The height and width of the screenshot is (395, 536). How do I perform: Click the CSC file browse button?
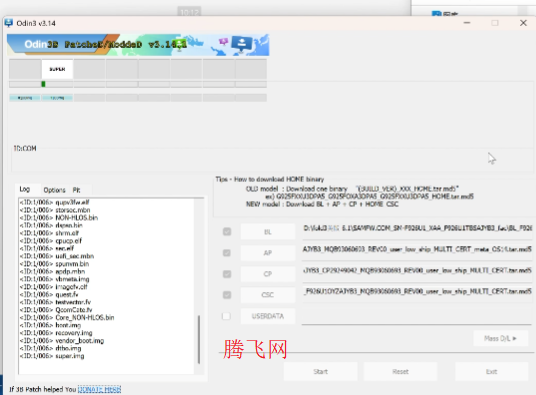click(x=268, y=295)
